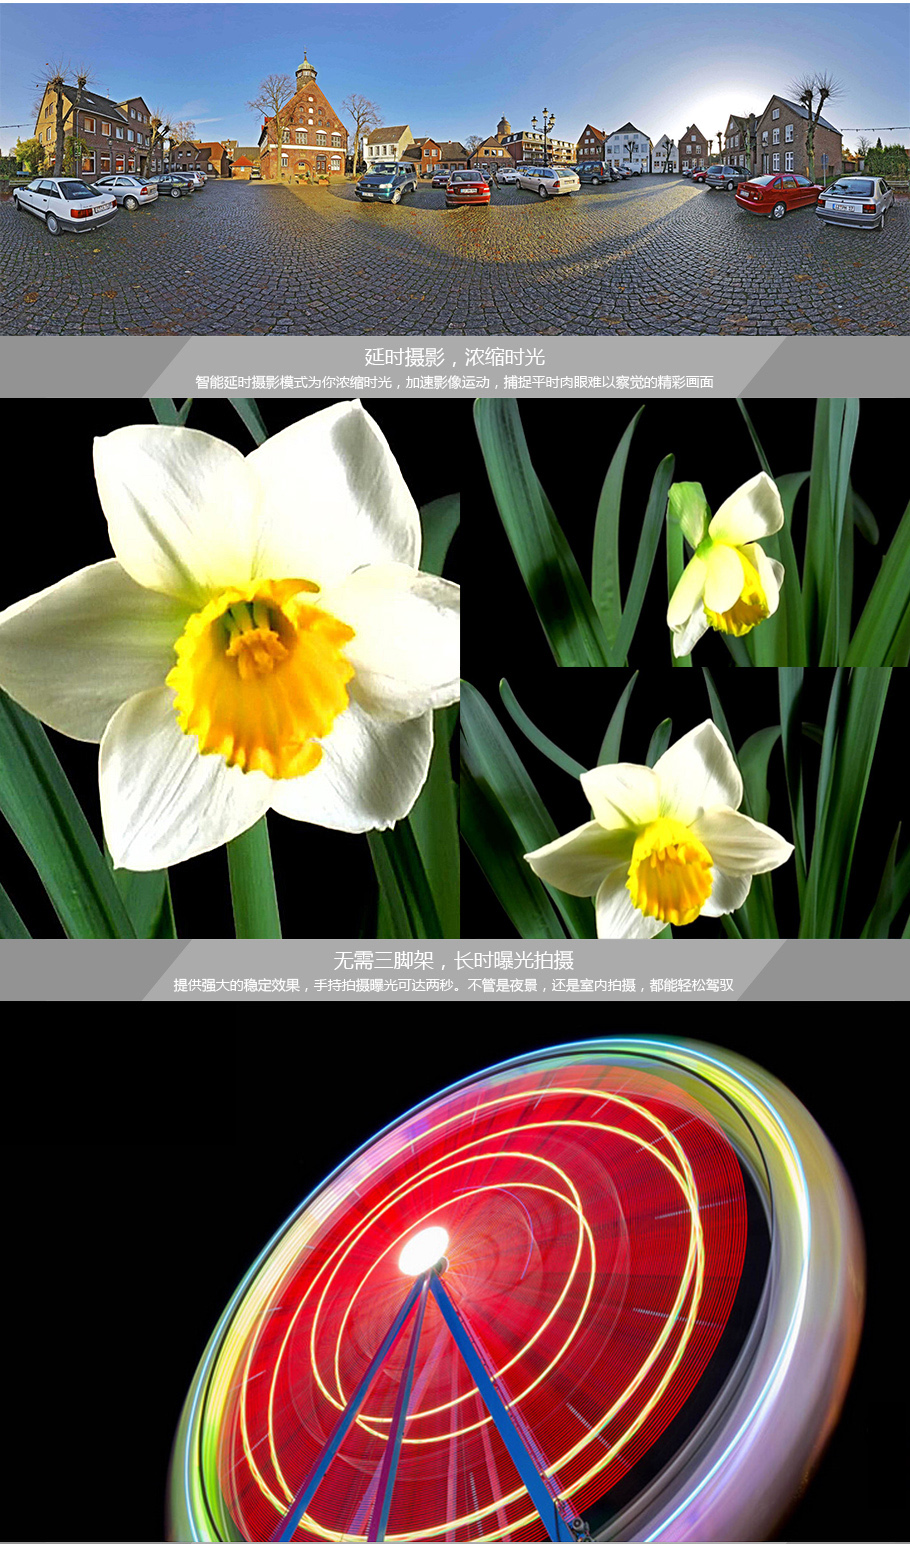Open the spinning ferris wheel long-exposure photo
This screenshot has width=910, height=1544.
(x=455, y=1271)
